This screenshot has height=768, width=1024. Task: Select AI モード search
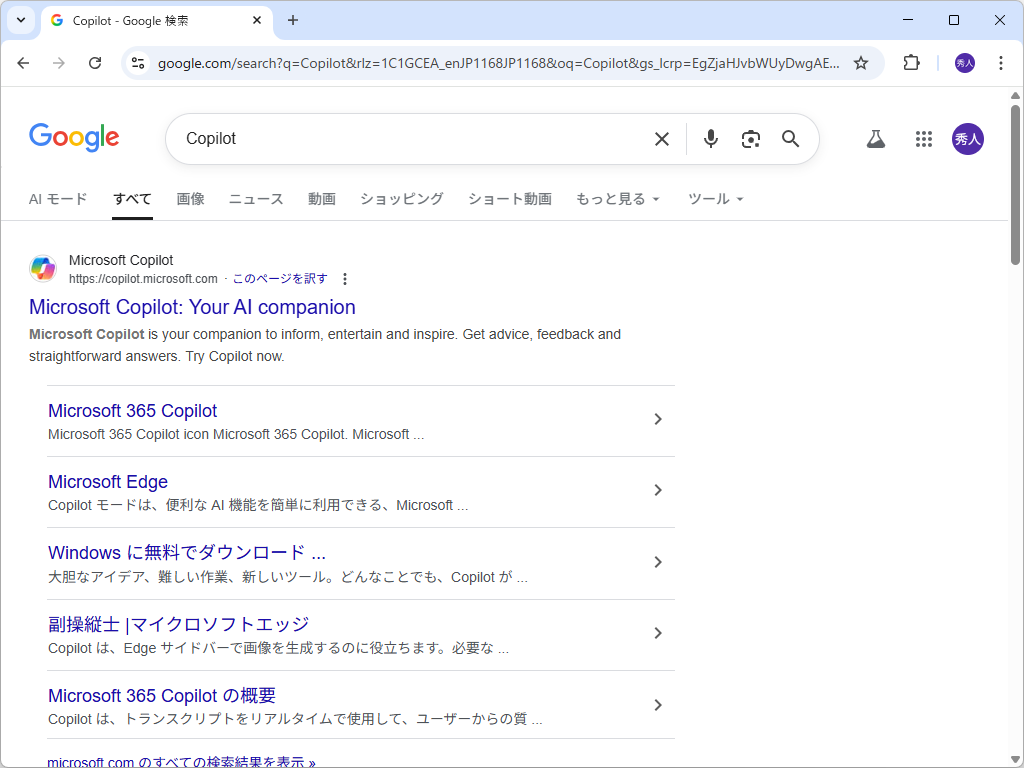pyautogui.click(x=57, y=199)
